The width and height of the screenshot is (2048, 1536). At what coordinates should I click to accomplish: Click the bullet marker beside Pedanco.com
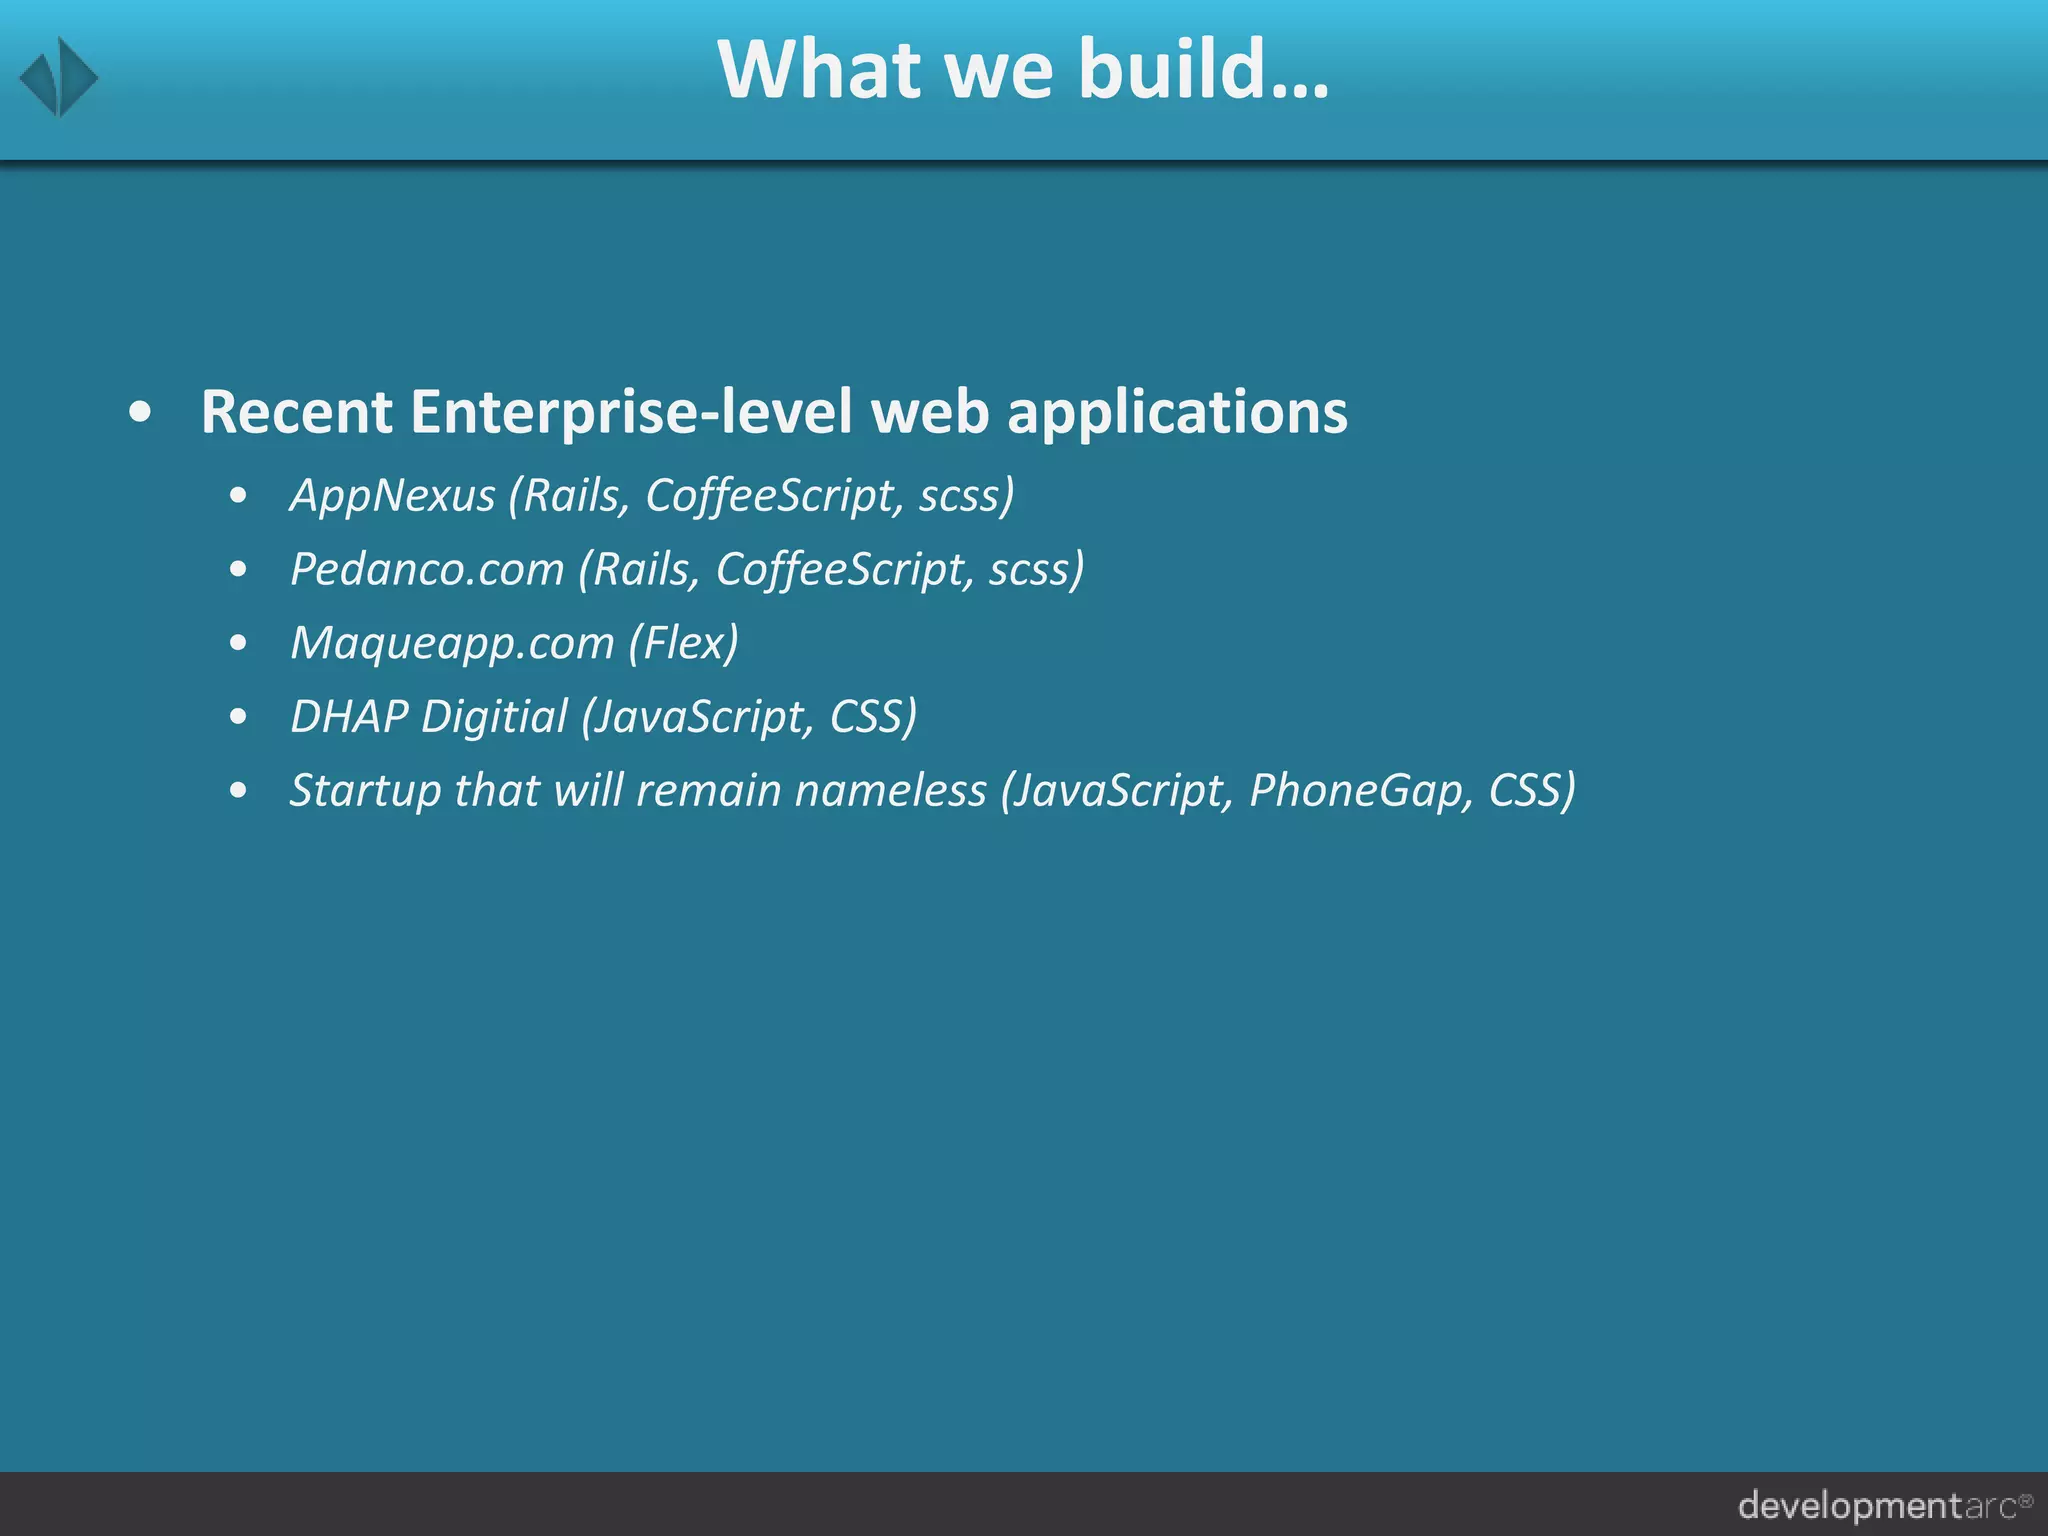coord(238,569)
